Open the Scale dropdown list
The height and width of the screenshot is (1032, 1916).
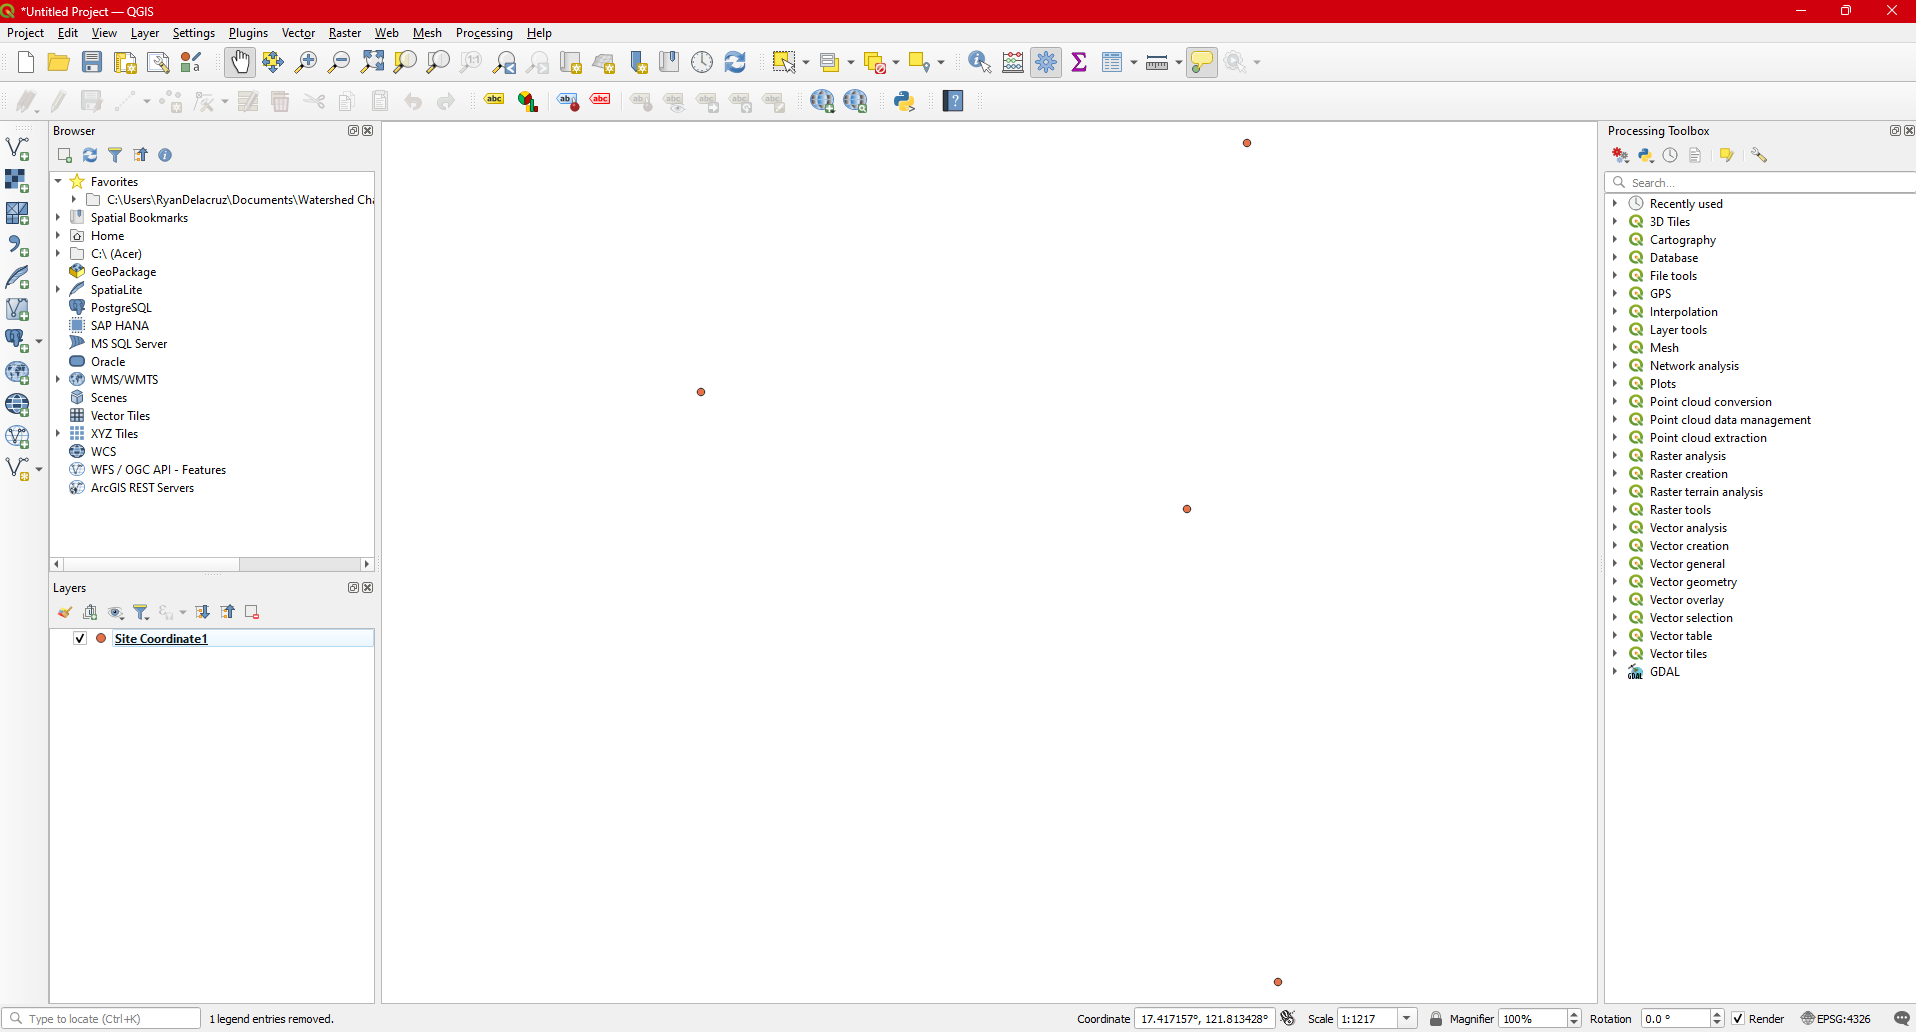pos(1406,1019)
